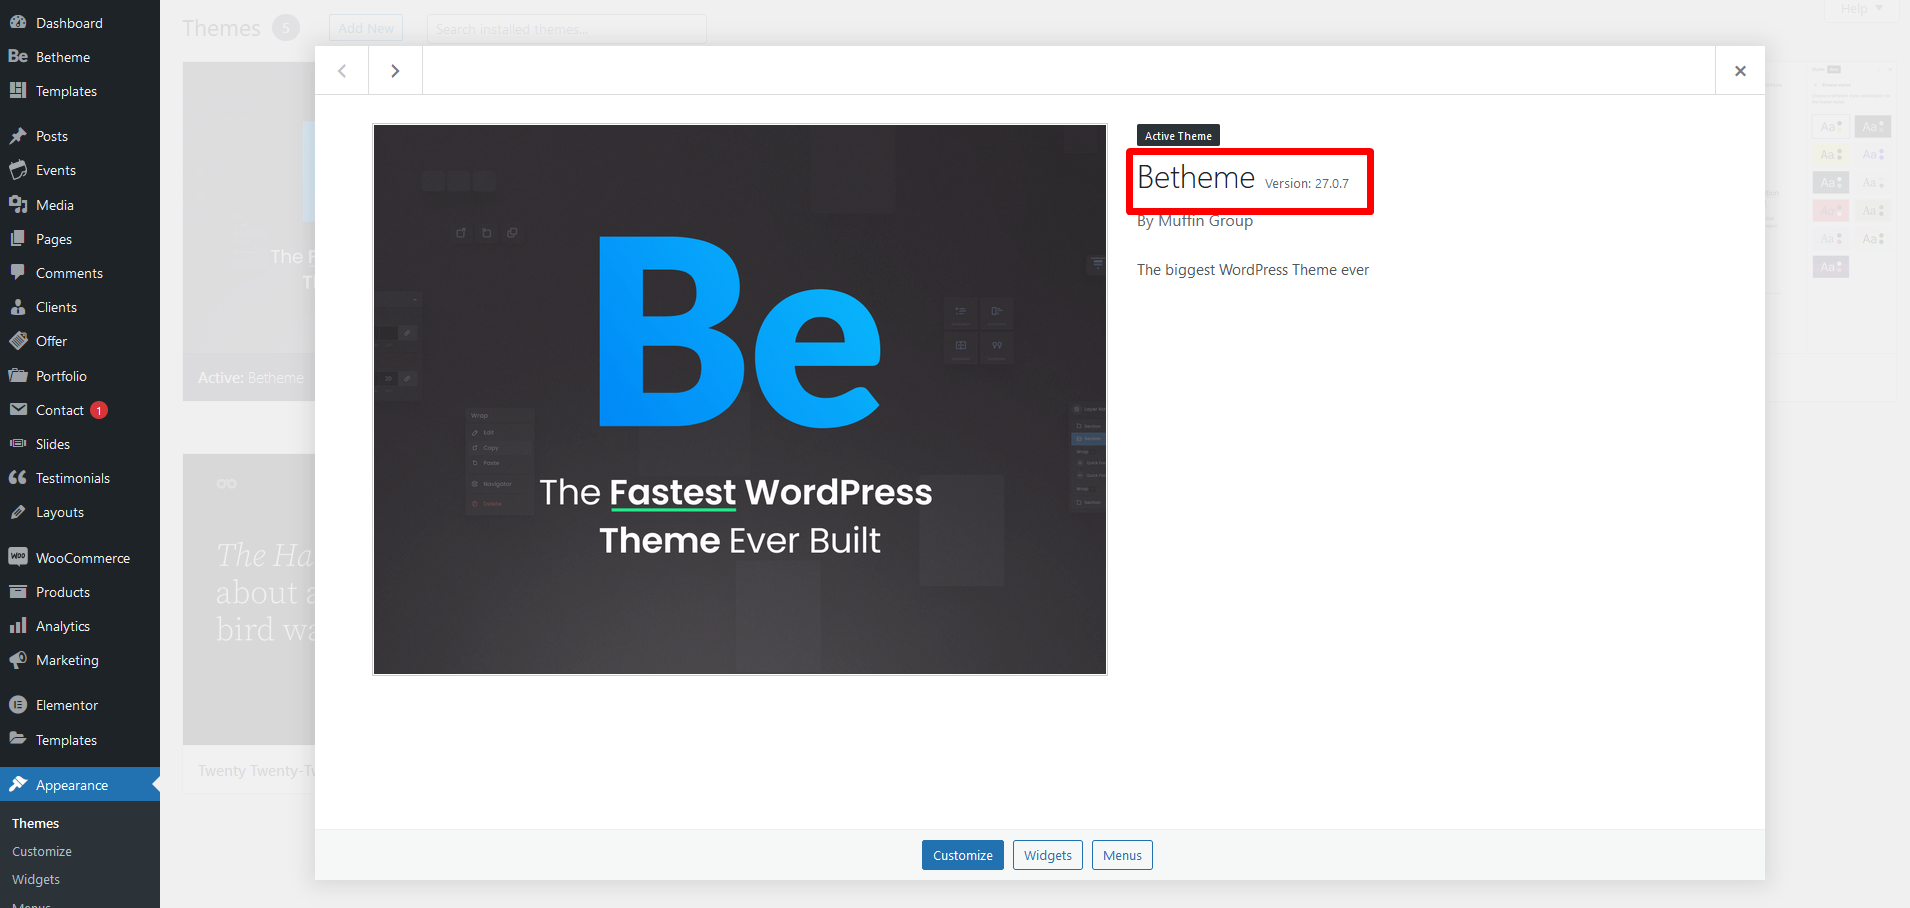The width and height of the screenshot is (1910, 908).
Task: Click the Search installed themes field
Action: coord(566,29)
